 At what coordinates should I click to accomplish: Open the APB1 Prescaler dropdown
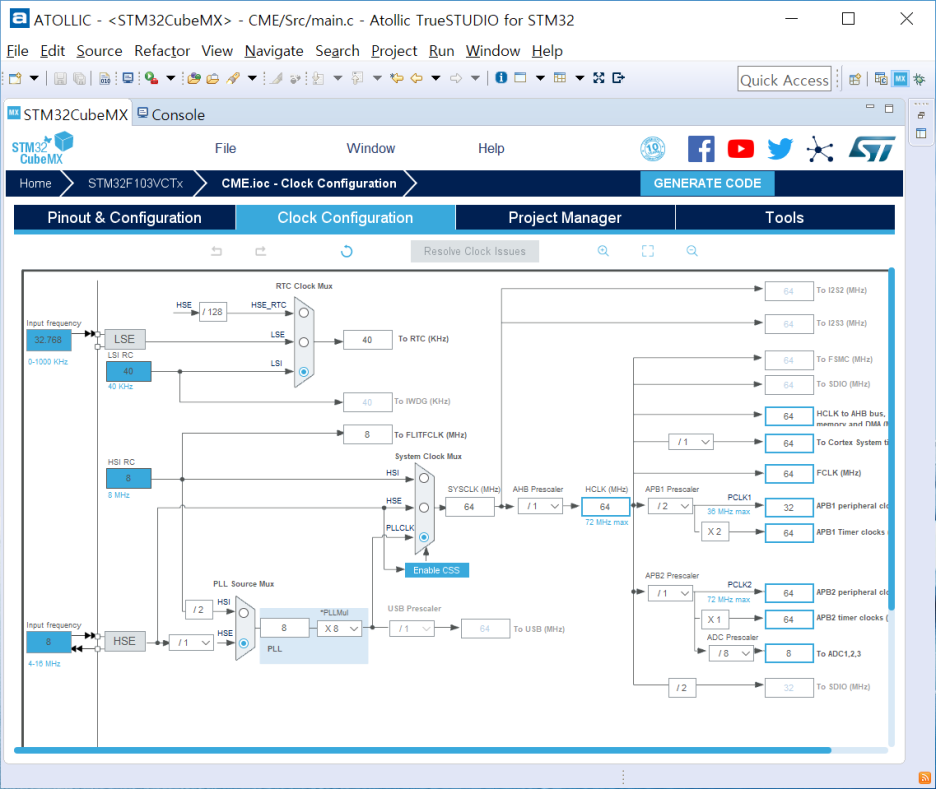[670, 506]
